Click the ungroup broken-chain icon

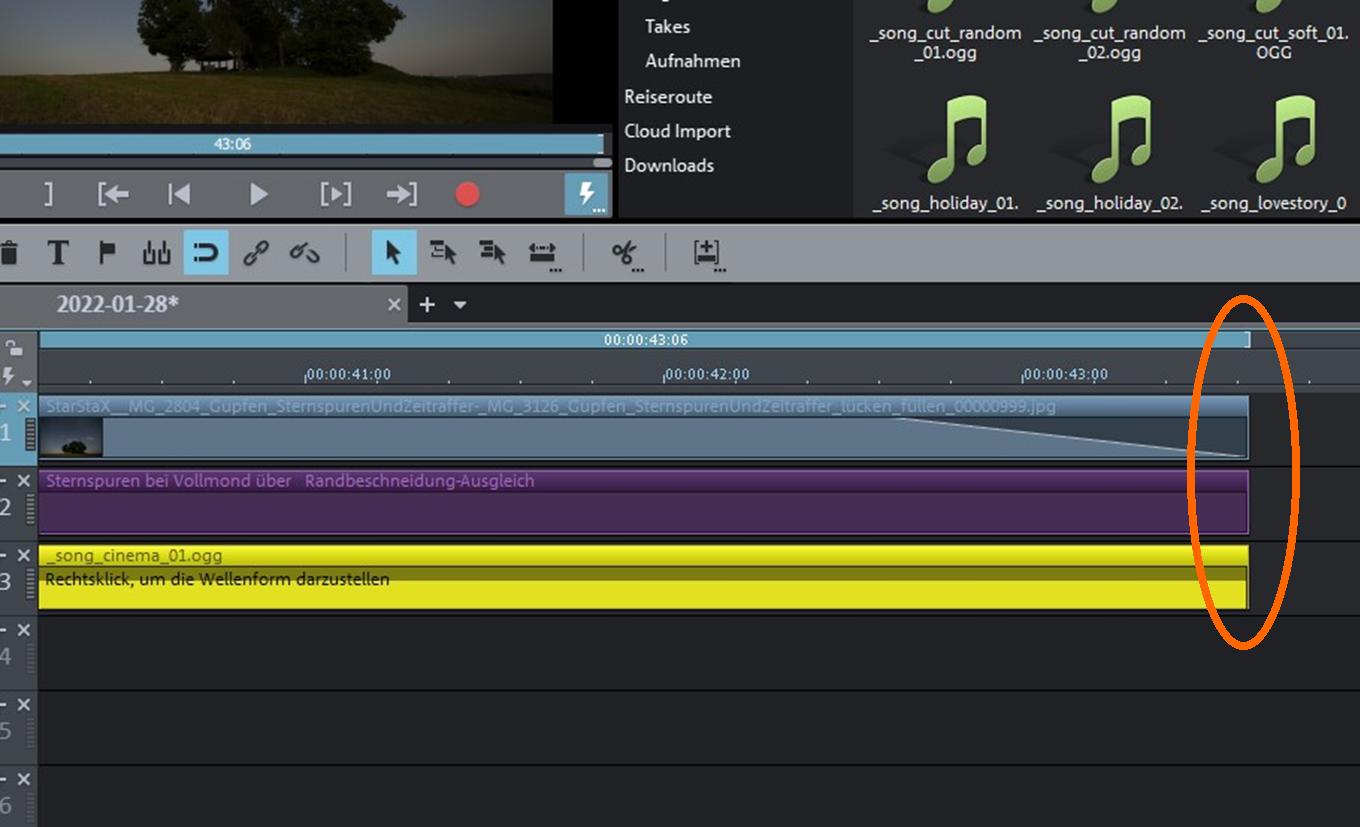click(x=304, y=253)
